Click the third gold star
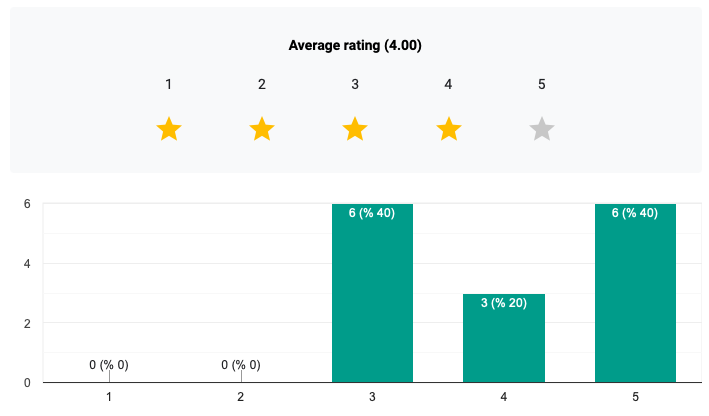The width and height of the screenshot is (709, 416). (x=355, y=129)
